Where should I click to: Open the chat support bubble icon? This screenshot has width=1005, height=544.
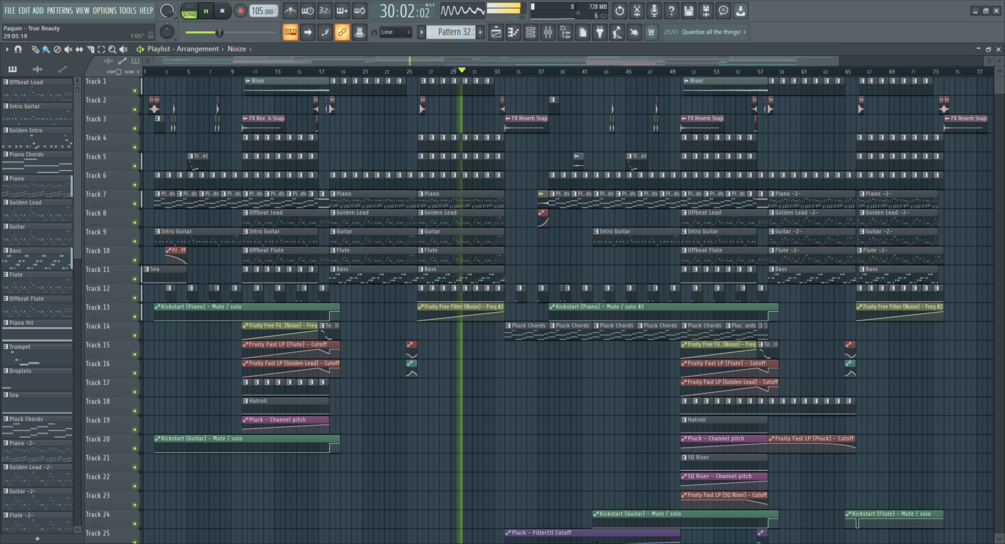(x=723, y=11)
